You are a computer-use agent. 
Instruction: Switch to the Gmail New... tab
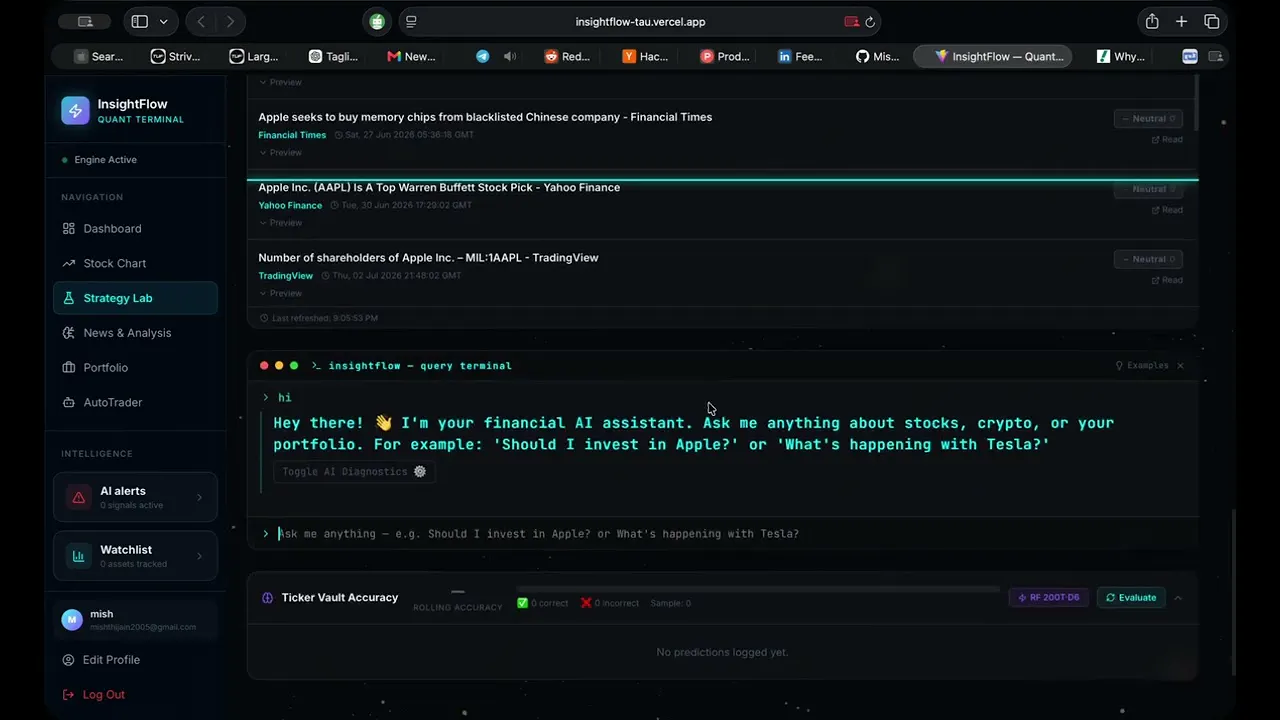point(411,57)
